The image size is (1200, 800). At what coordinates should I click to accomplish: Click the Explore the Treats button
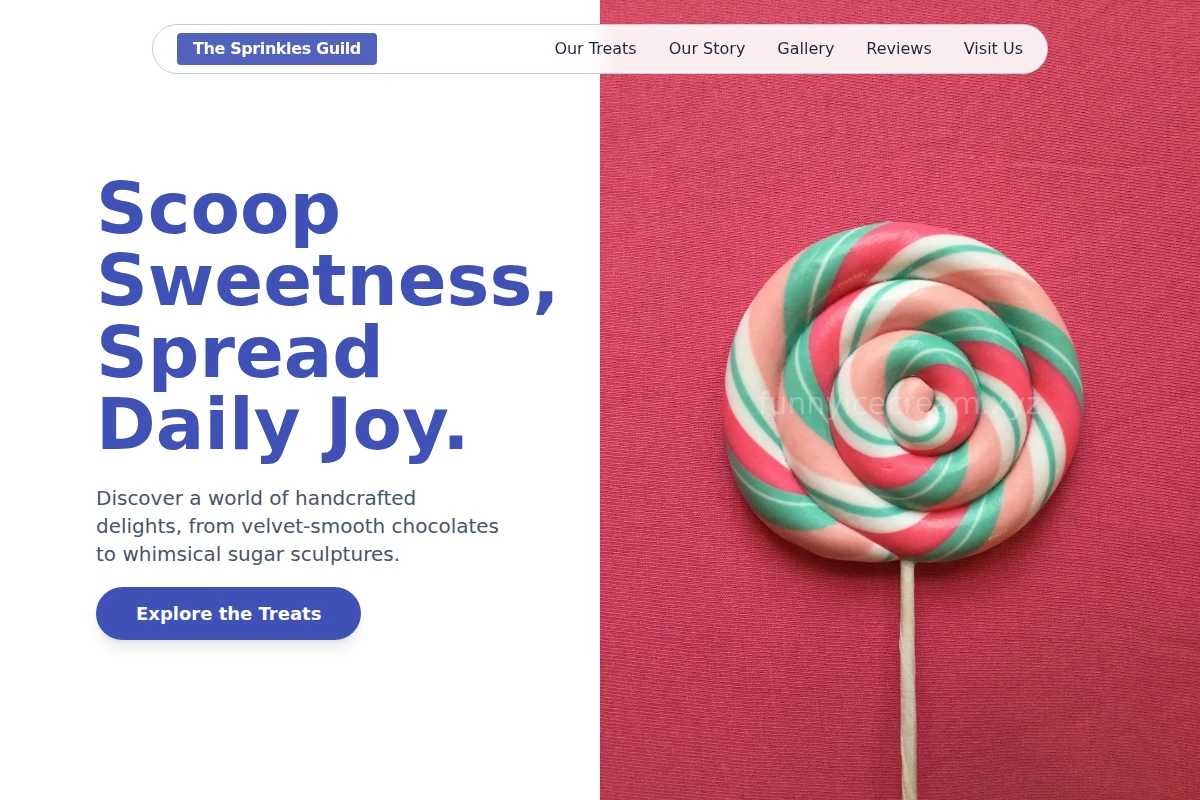228,613
